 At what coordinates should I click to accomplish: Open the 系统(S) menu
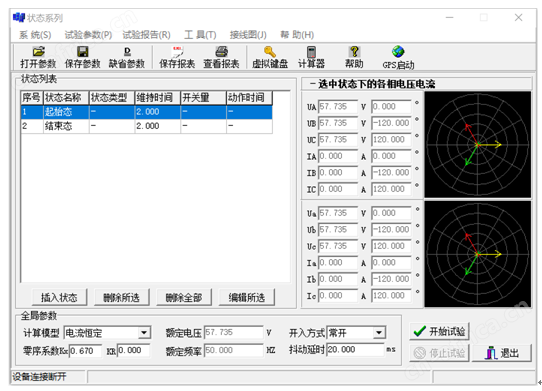35,35
